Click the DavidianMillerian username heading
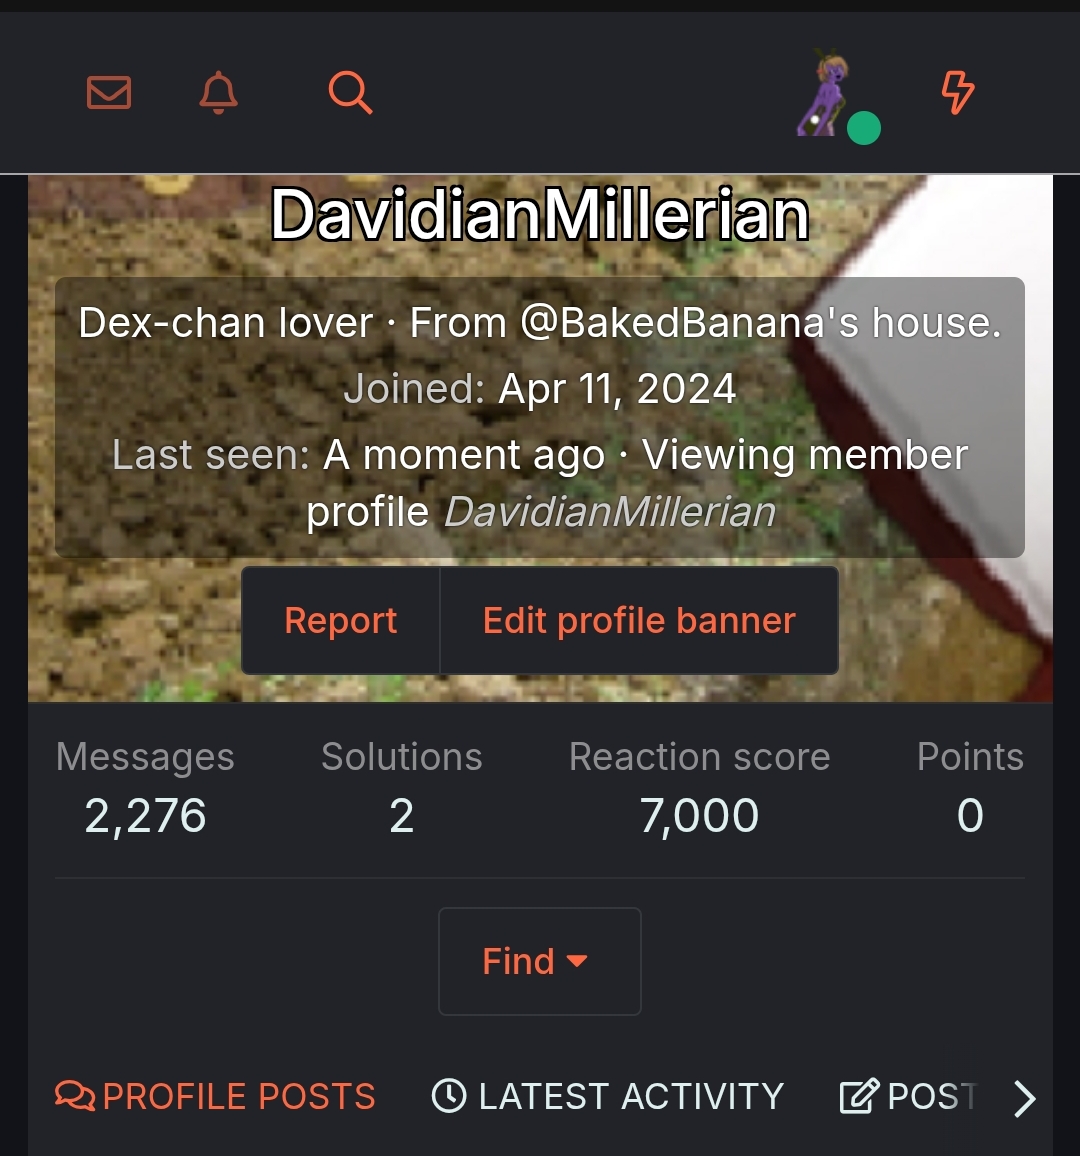The height and width of the screenshot is (1156, 1080). tap(540, 215)
